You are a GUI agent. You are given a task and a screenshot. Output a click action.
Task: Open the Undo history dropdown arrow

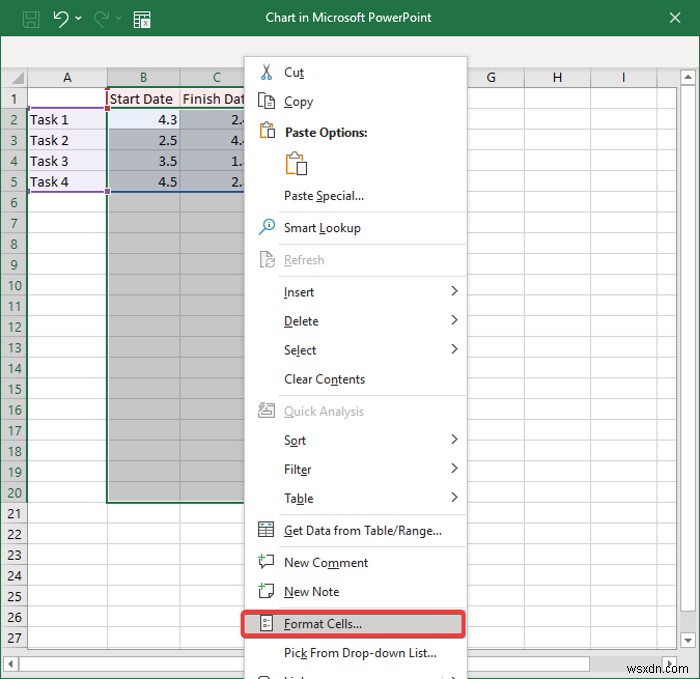coord(79,18)
